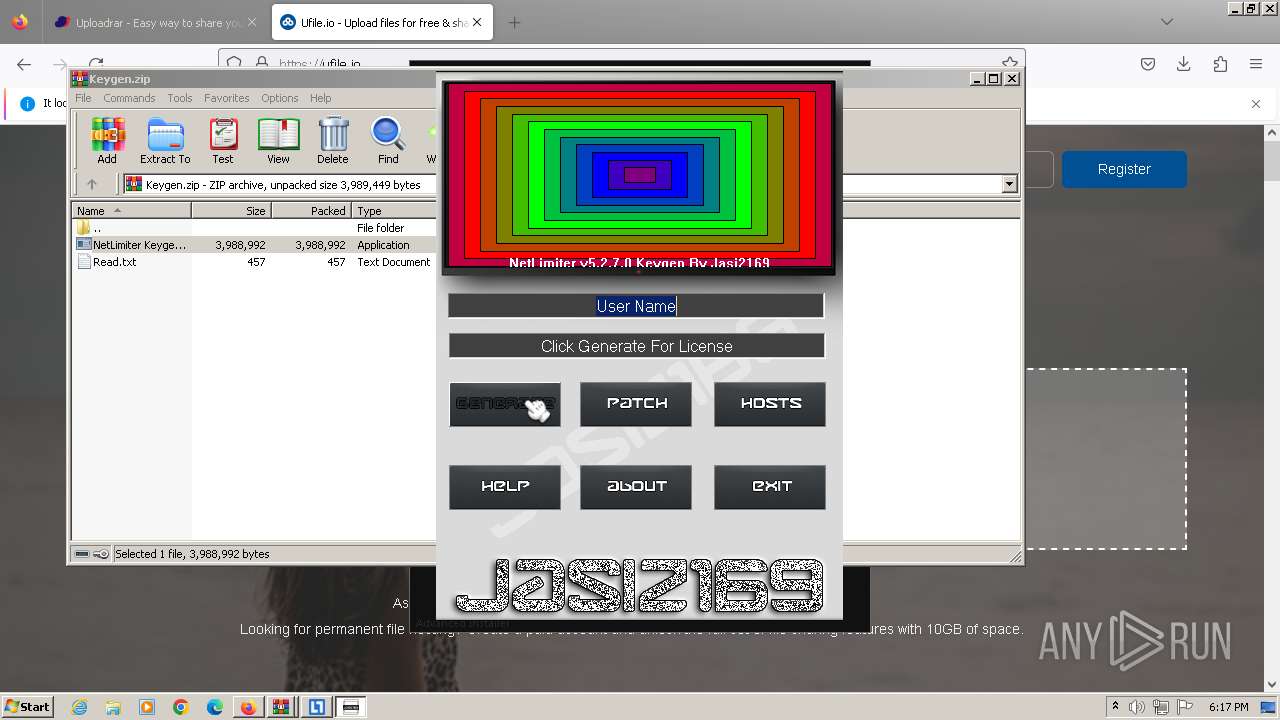Click the GENERATE button in the keygen
Viewport: 1280px width, 720px height.
[x=505, y=404]
